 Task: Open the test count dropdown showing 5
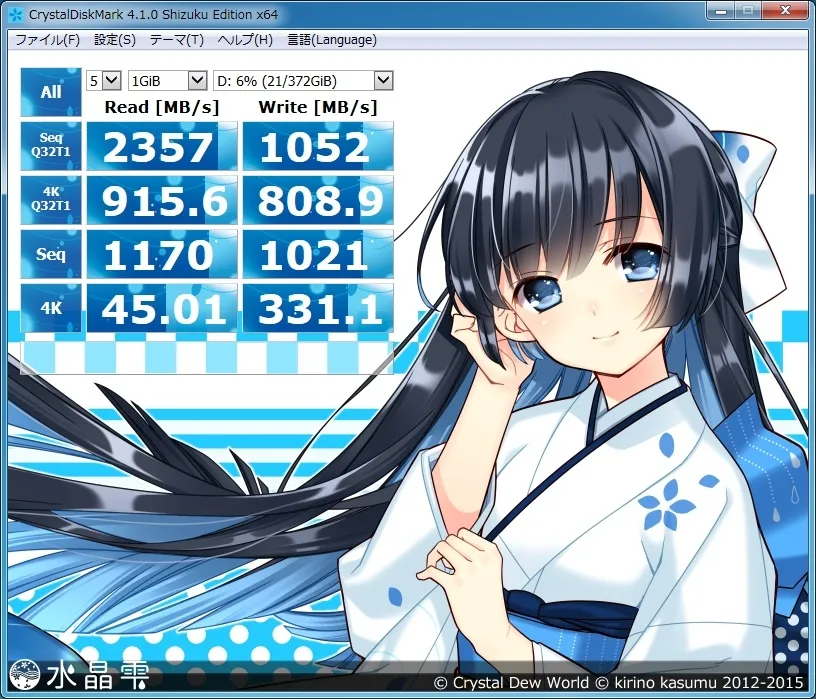104,81
